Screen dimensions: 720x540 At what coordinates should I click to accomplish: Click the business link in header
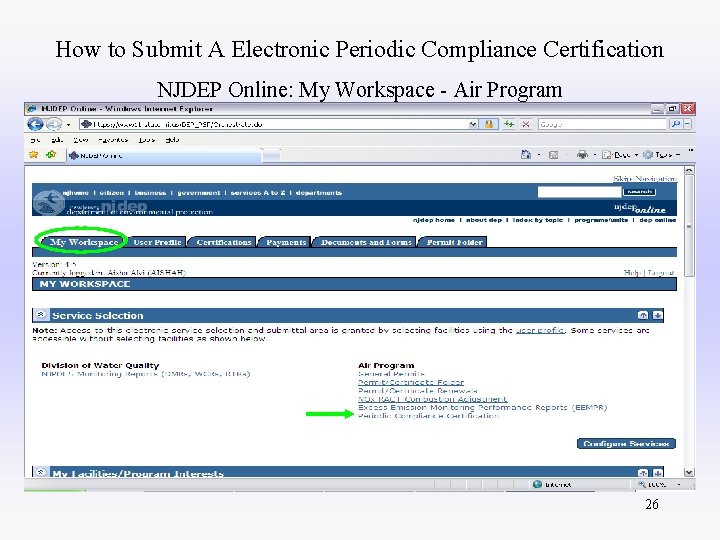pos(150,193)
